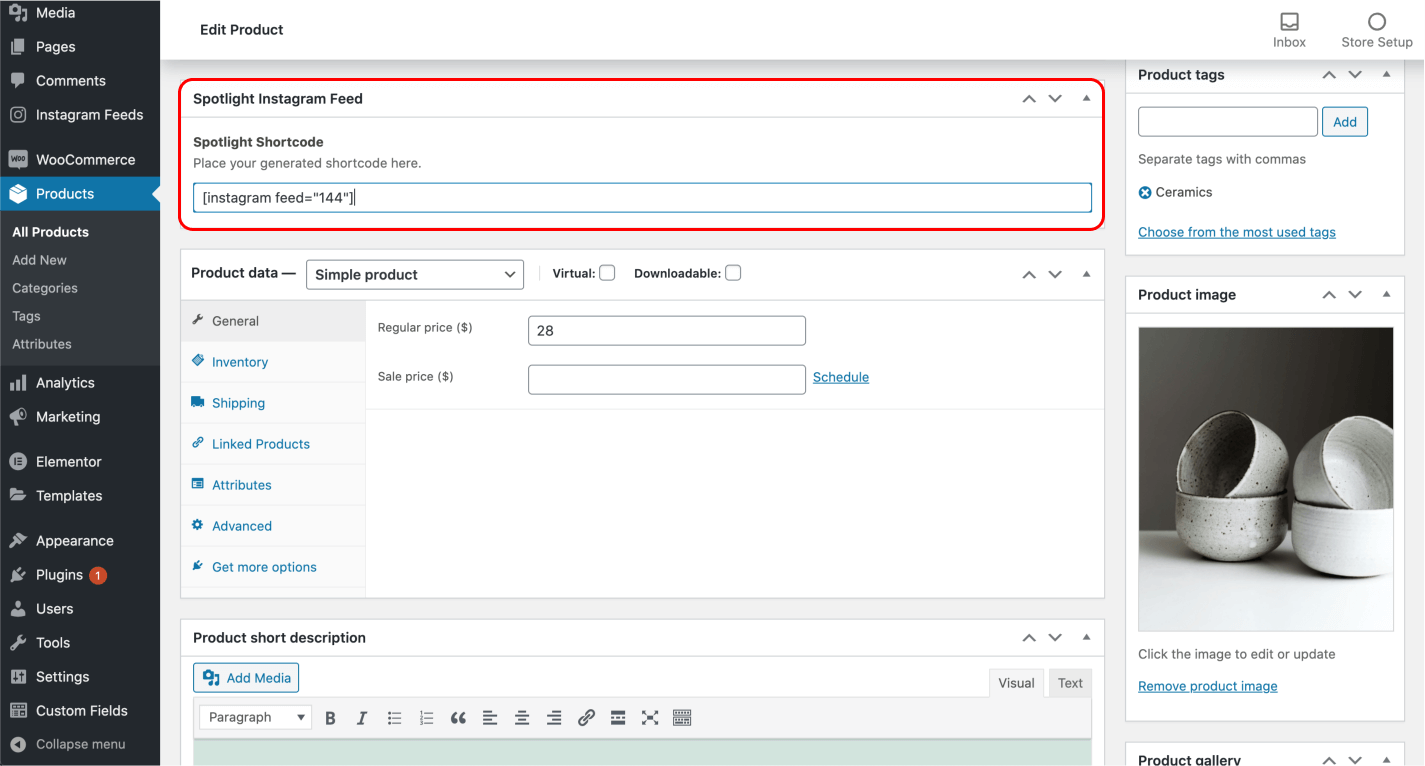This screenshot has width=1425, height=766.
Task: Open the Simple product type dropdown
Action: (415, 274)
